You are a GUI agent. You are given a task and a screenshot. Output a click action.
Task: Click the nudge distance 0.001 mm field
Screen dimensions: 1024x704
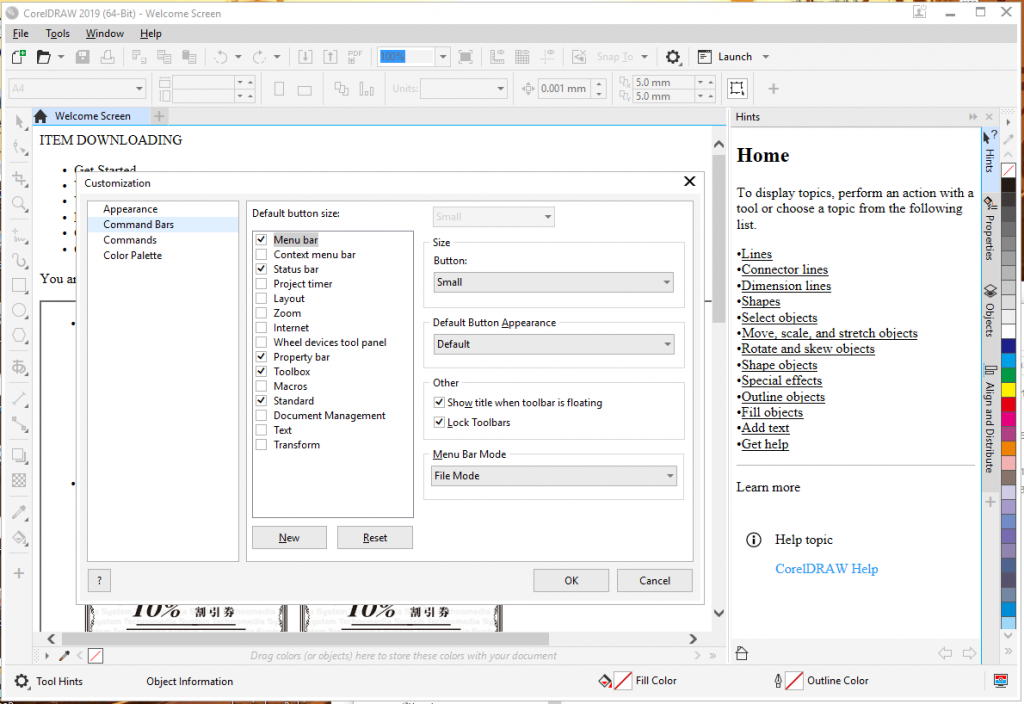(x=566, y=88)
